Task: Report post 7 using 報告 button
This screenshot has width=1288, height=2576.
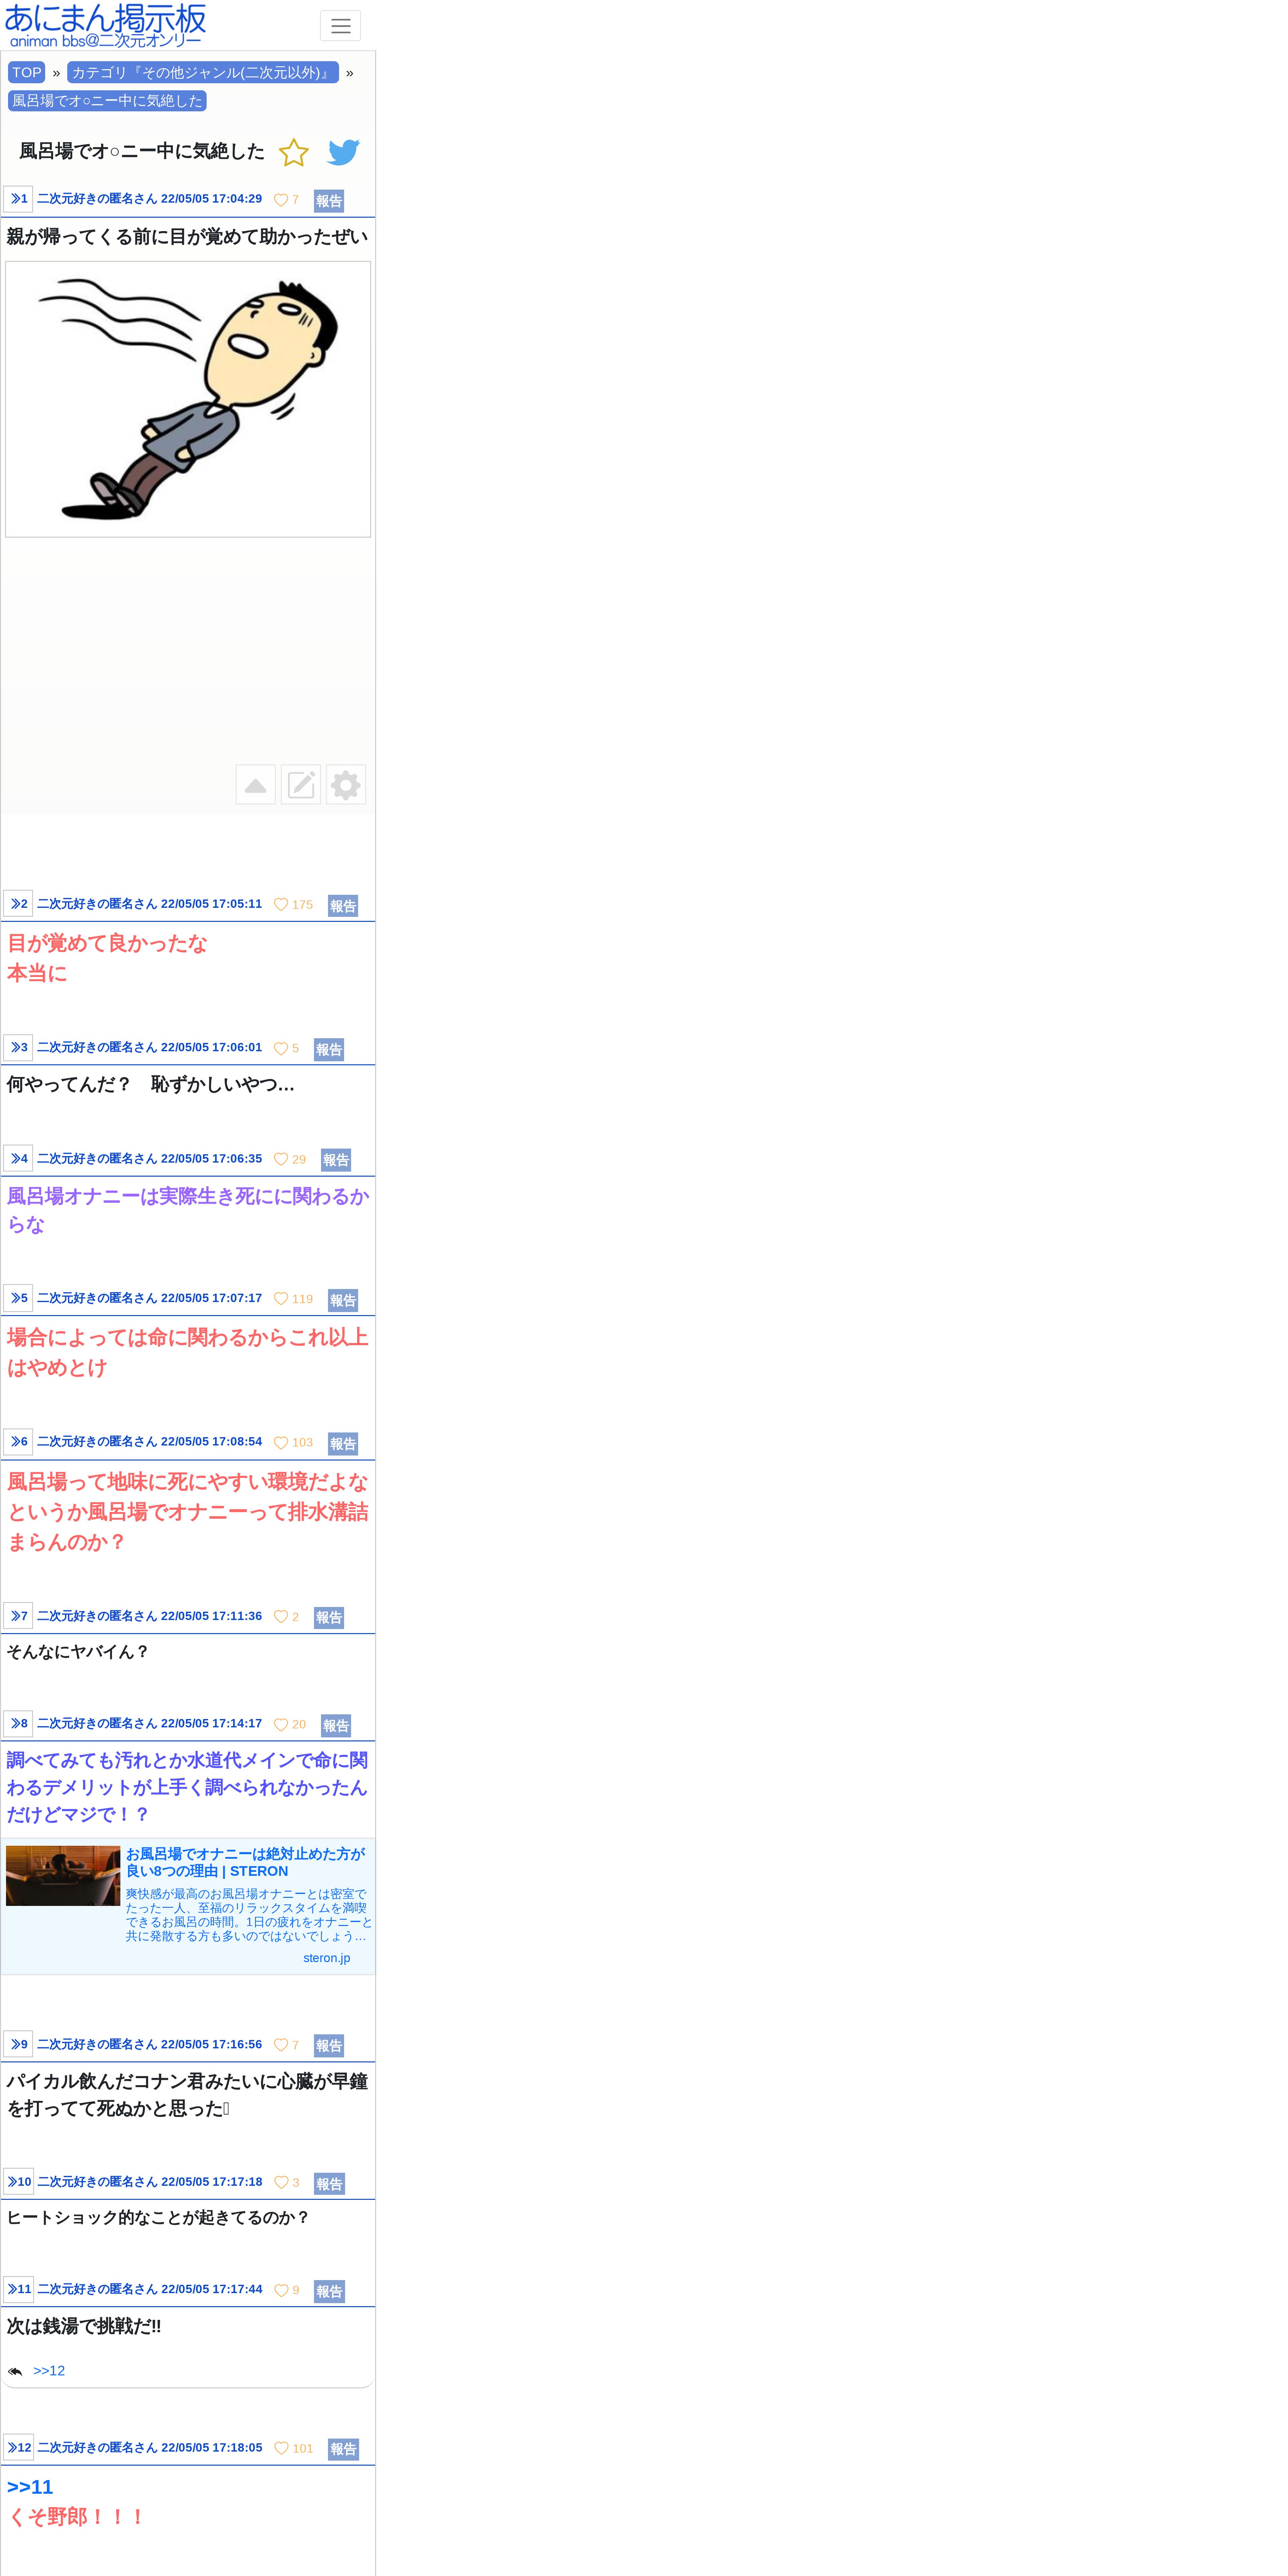Action: 329,1618
